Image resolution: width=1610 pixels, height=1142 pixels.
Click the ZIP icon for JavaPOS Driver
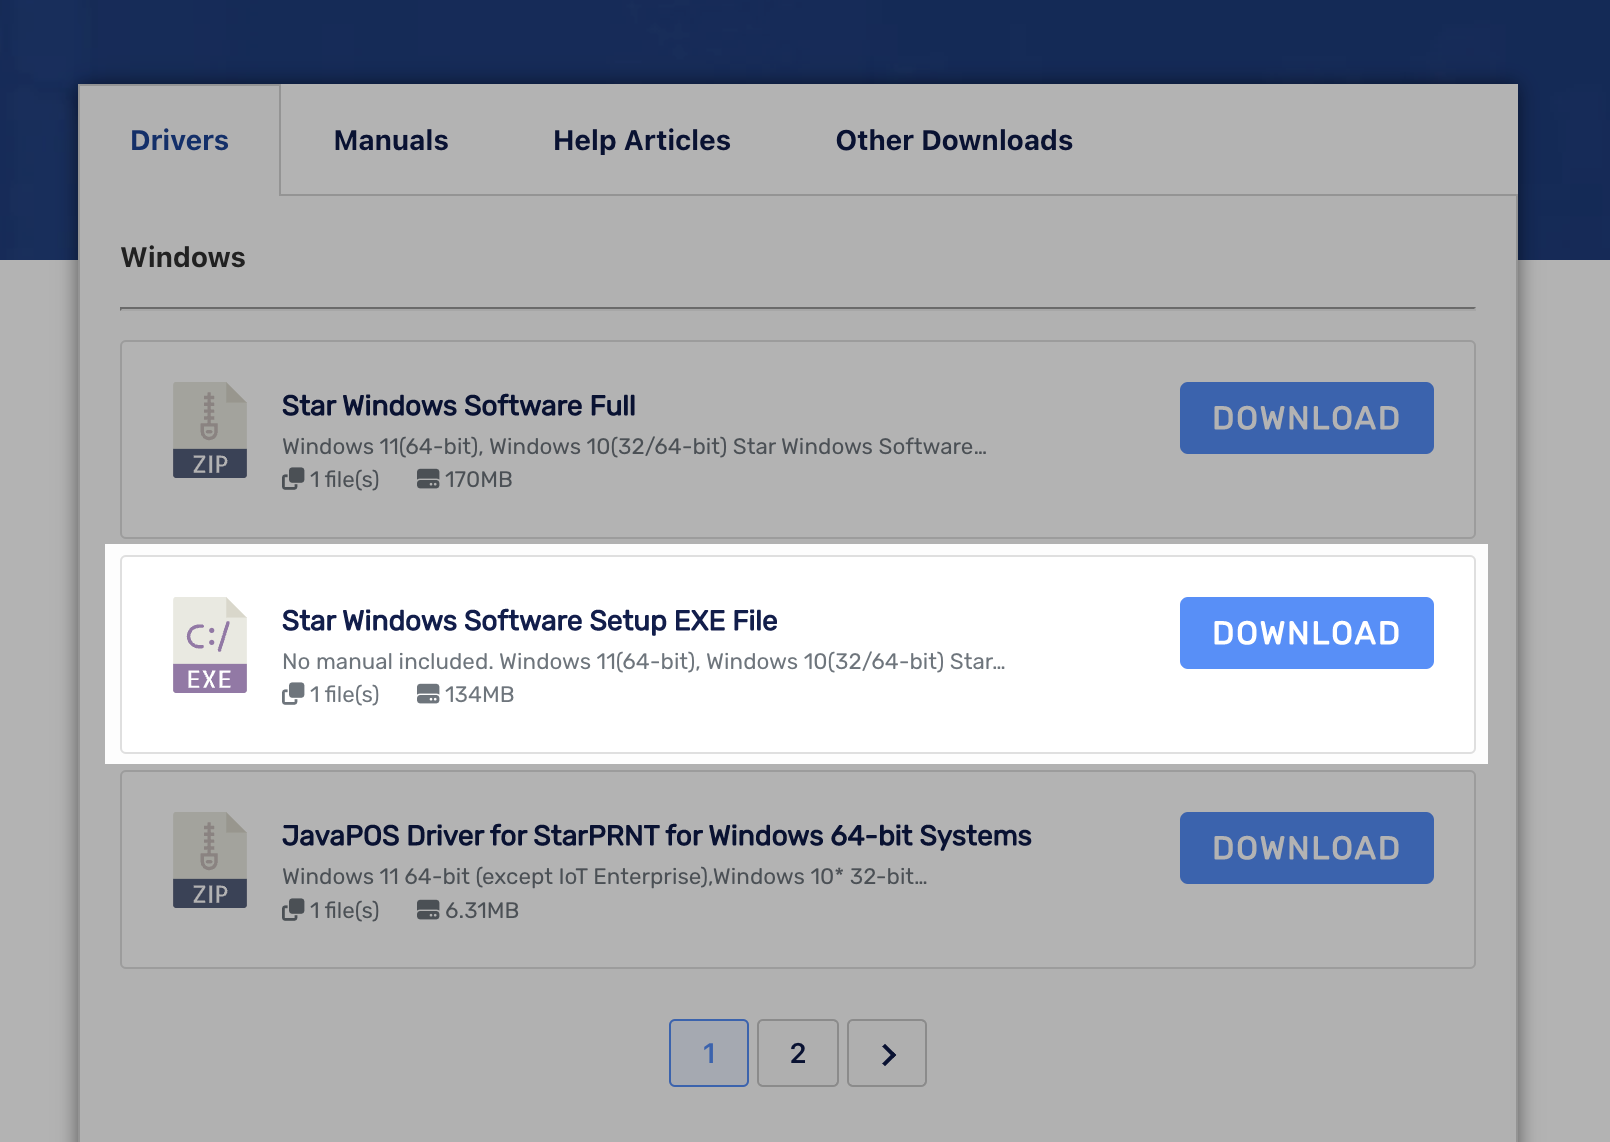[x=209, y=860]
